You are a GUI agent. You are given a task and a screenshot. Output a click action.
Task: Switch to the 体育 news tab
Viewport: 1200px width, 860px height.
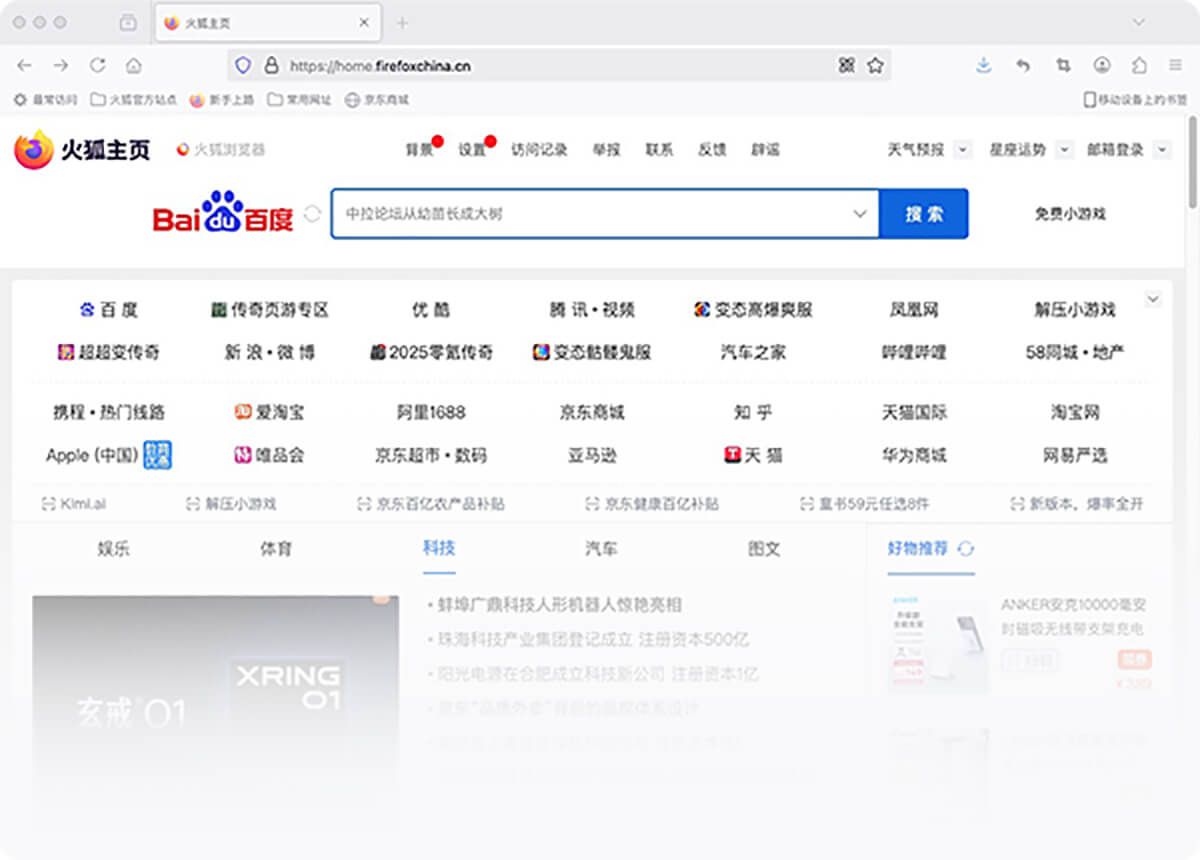pos(276,549)
